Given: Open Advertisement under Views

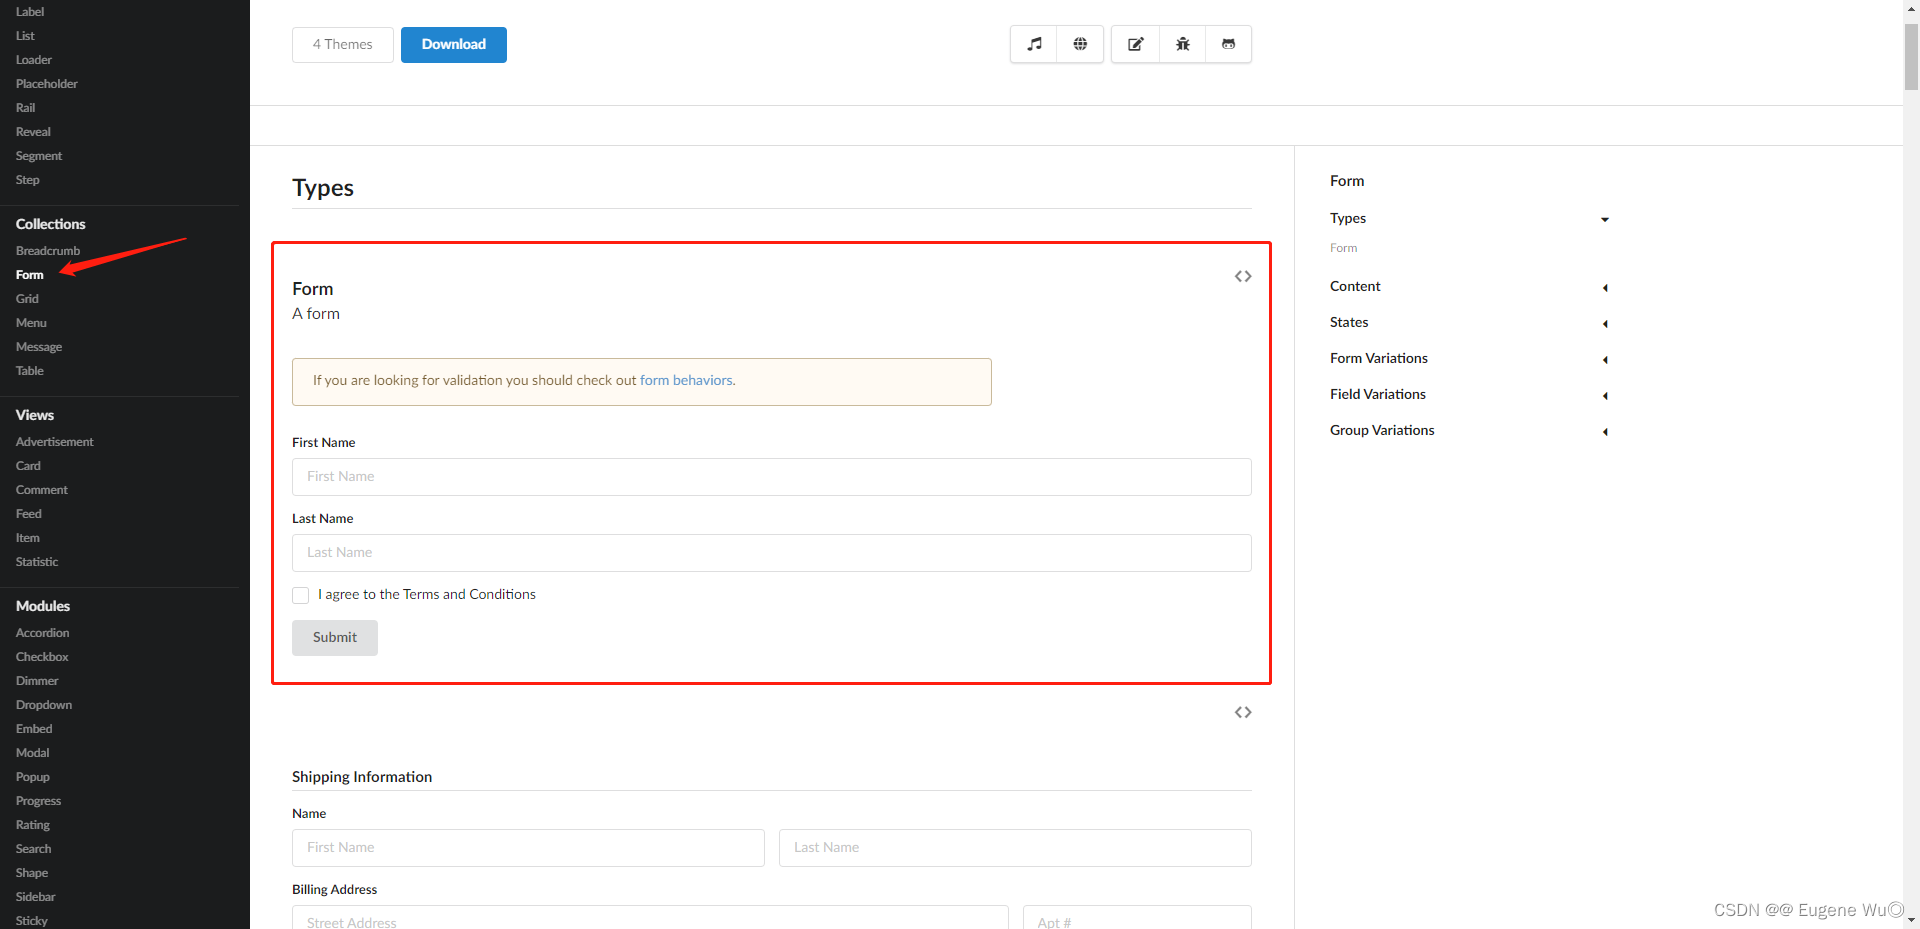Looking at the screenshot, I should click(55, 442).
